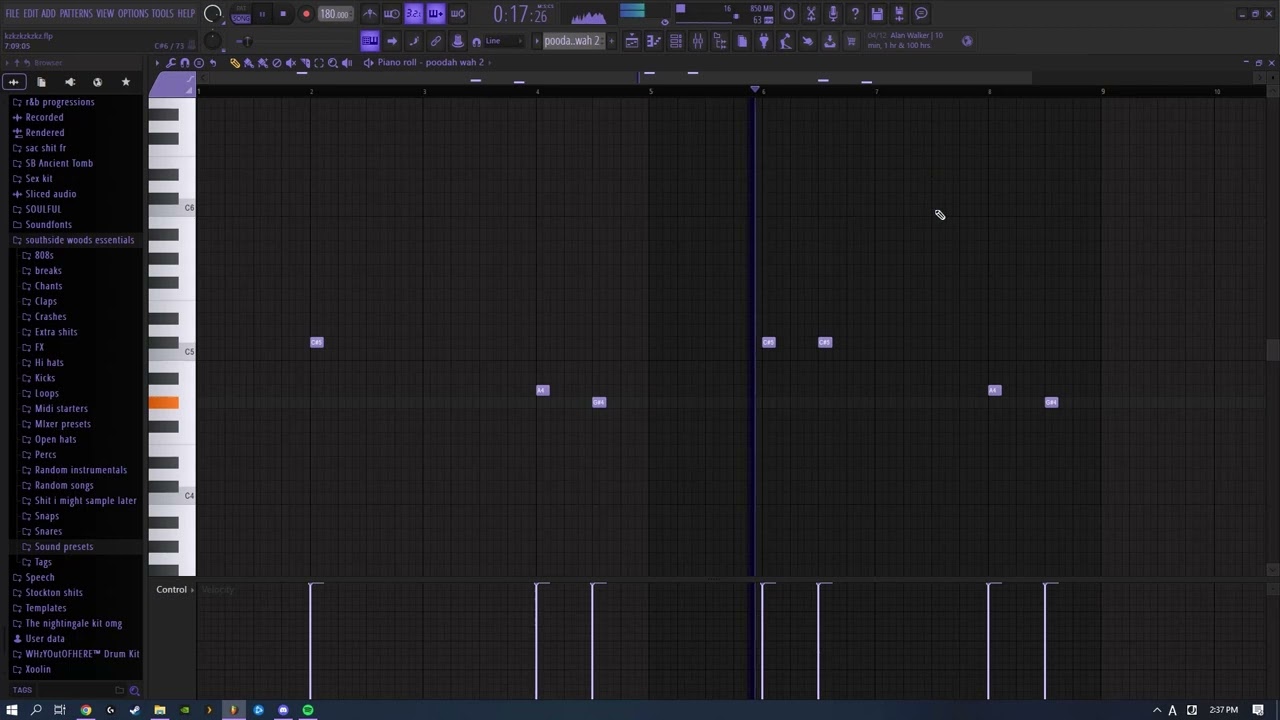This screenshot has height=720, width=1280.
Task: Open the OPTIONS menu
Action: click(133, 14)
